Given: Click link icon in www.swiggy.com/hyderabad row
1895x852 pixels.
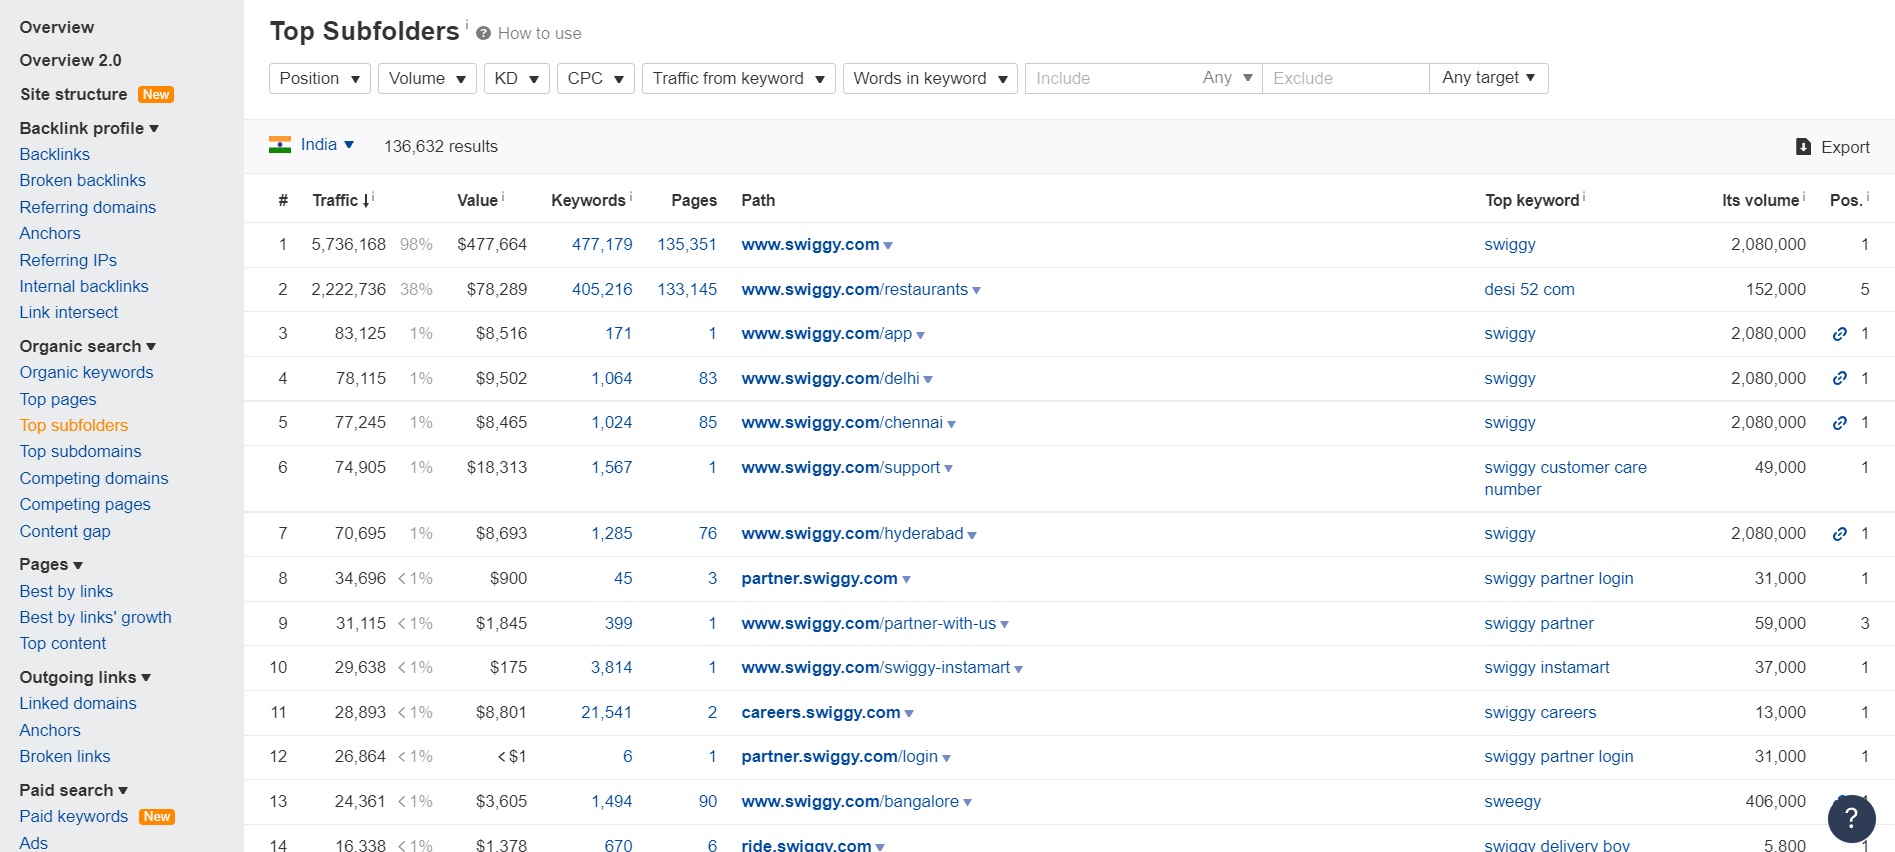Looking at the screenshot, I should pos(1839,534).
